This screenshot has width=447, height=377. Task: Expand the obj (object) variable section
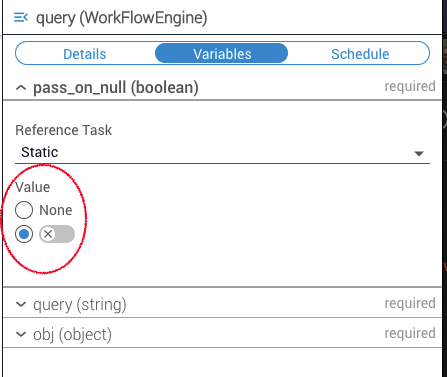coord(222,333)
